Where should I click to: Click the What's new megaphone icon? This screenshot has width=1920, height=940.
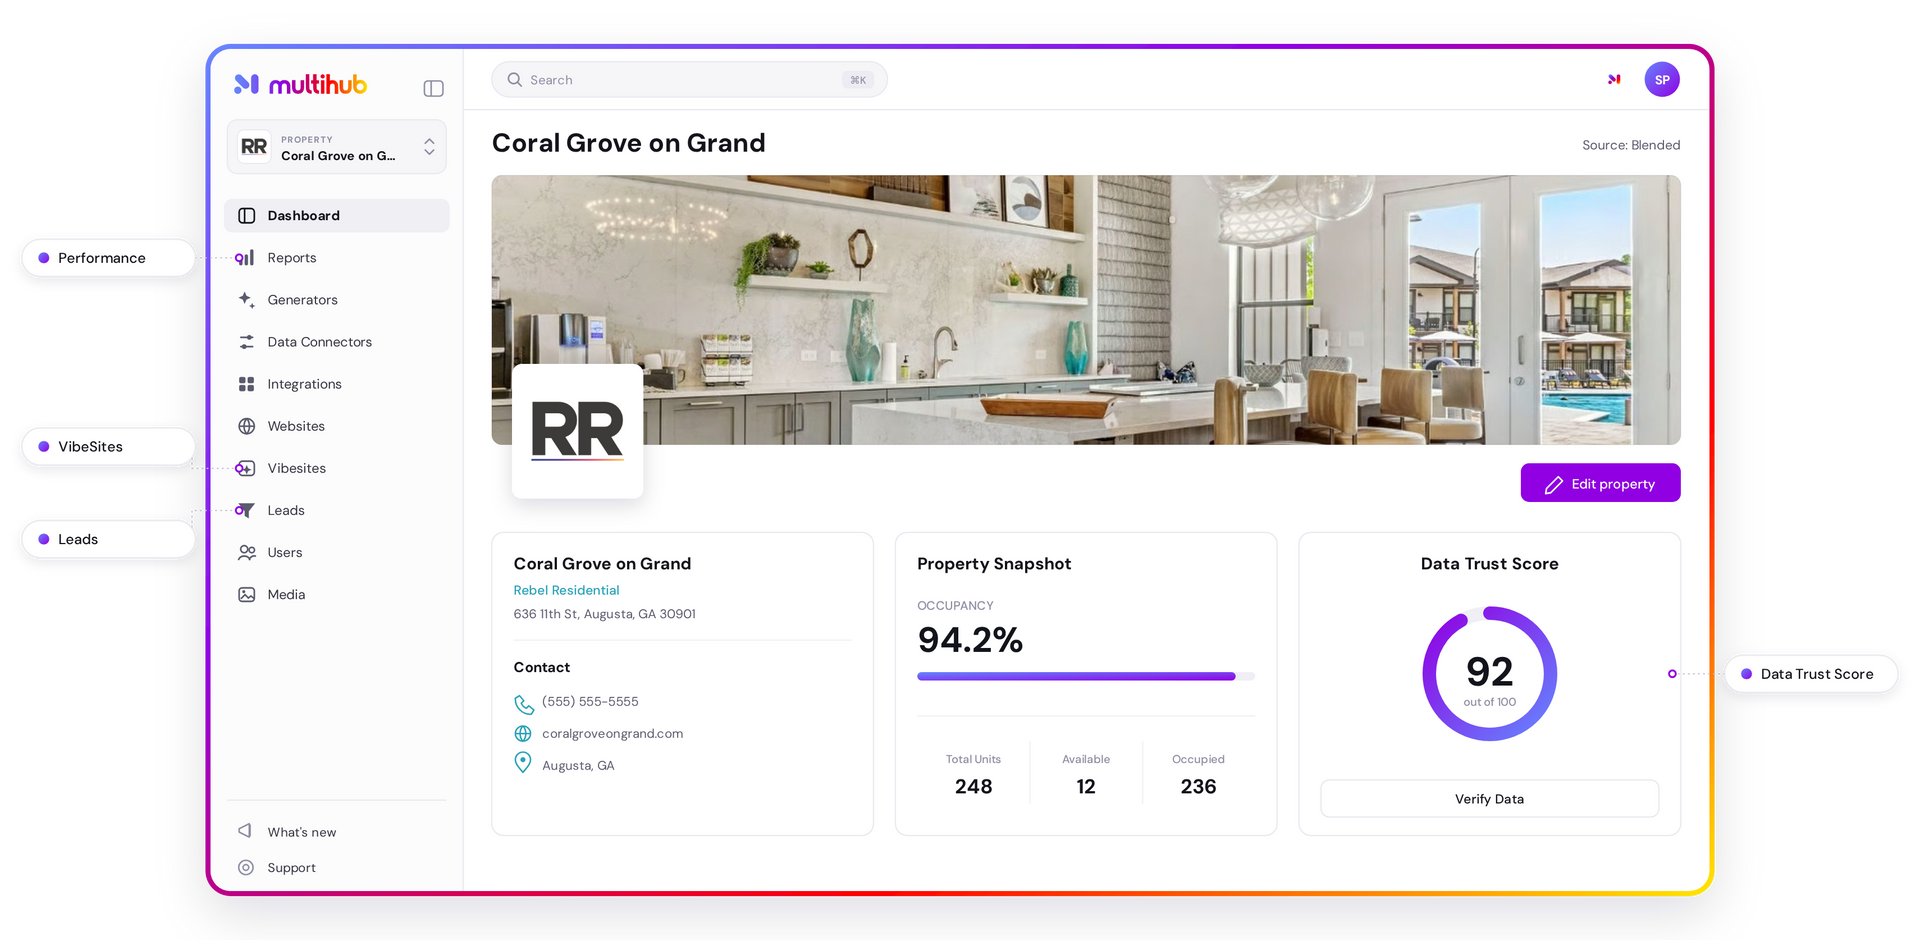point(245,831)
